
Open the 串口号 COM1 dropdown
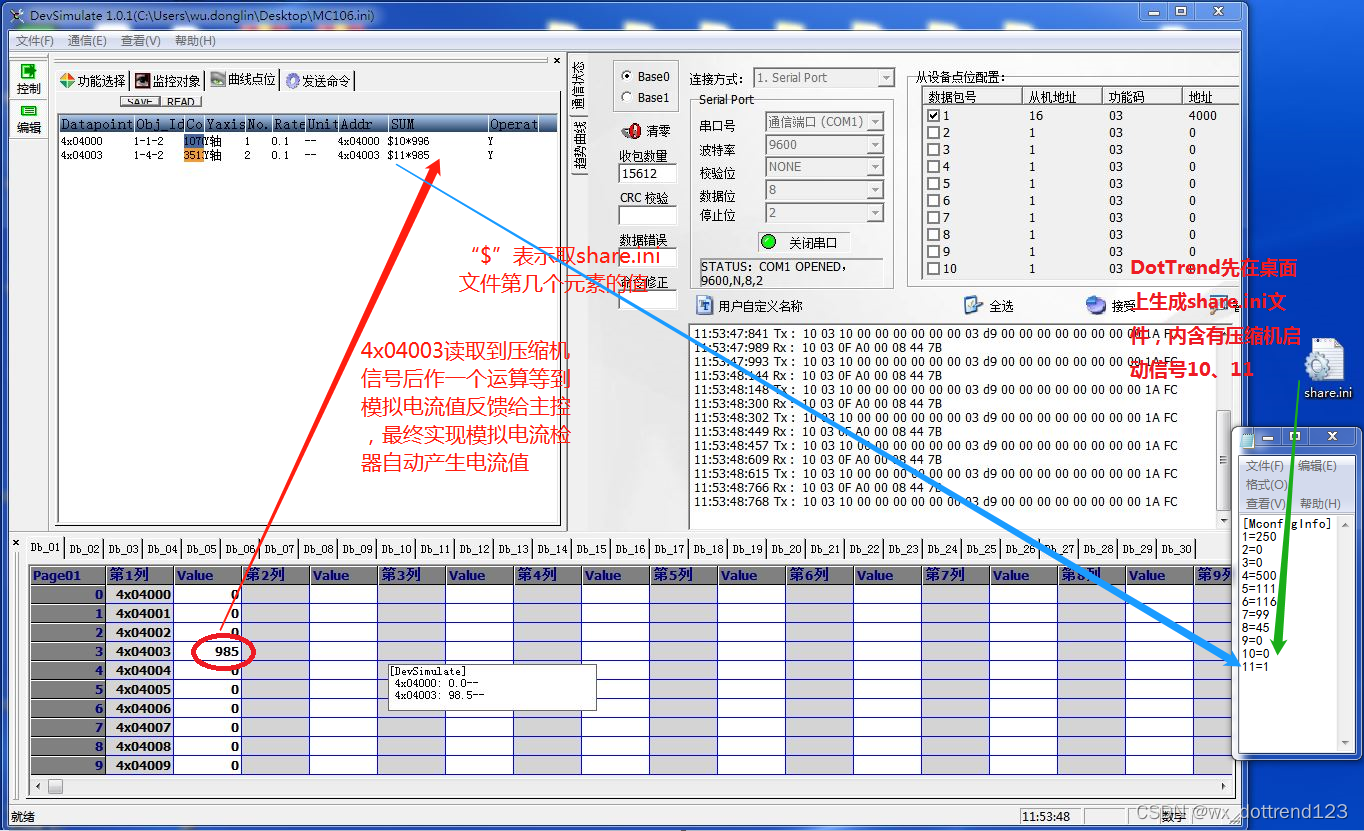click(875, 122)
